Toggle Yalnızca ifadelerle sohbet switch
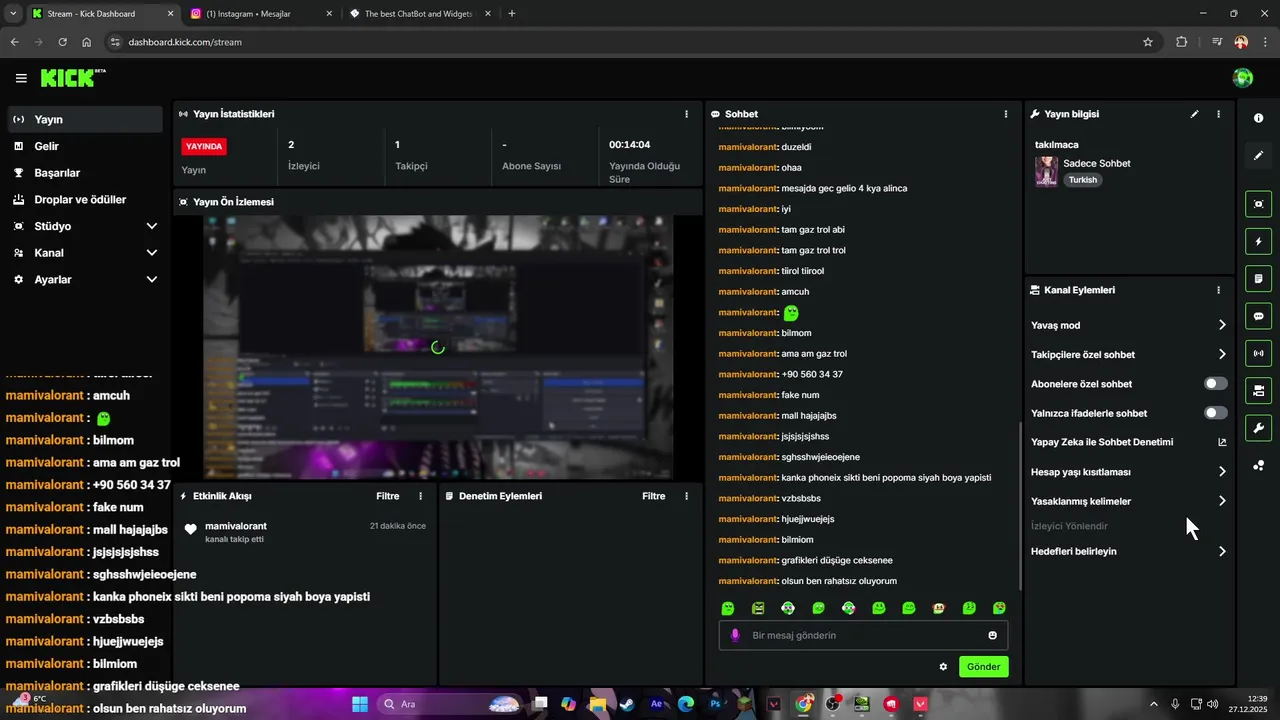1280x720 pixels. tap(1216, 413)
